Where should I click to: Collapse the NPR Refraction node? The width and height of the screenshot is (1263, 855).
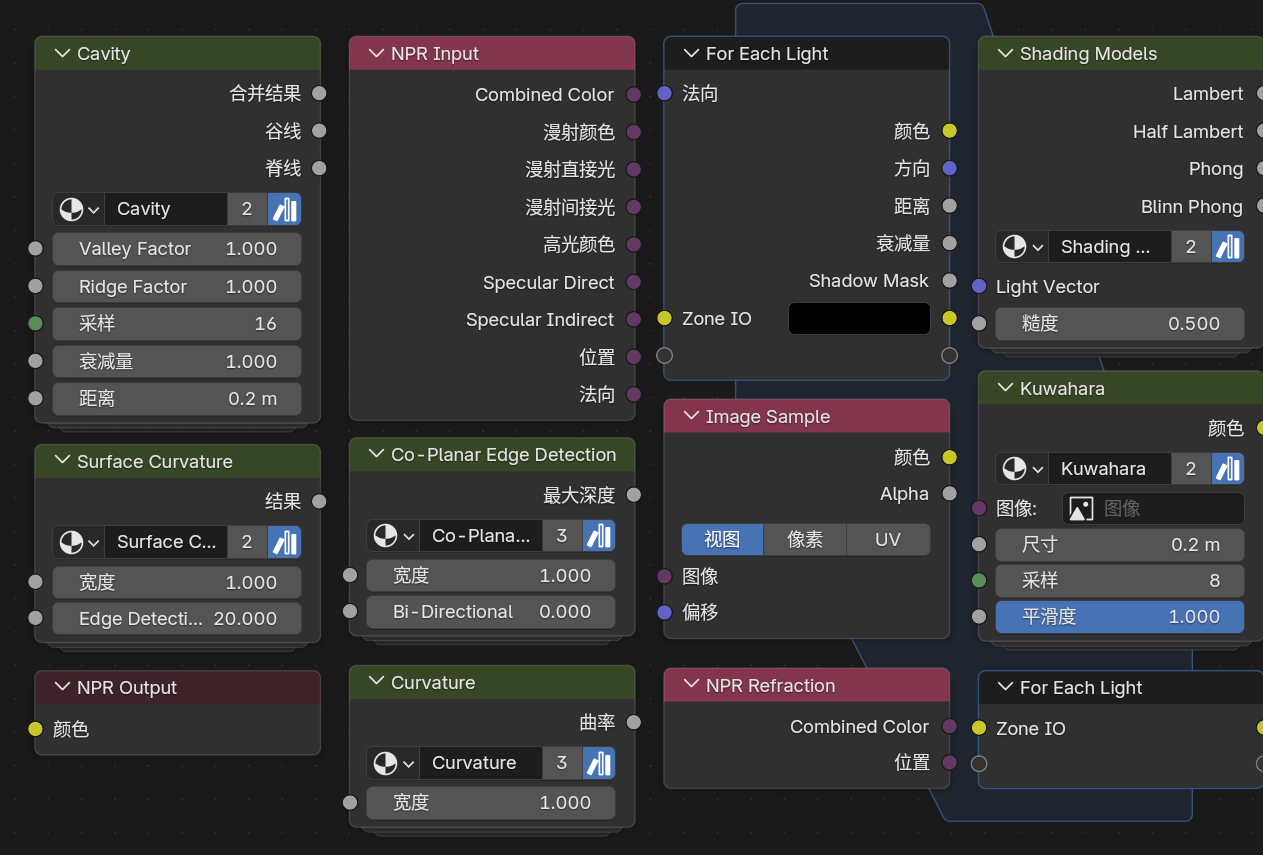[x=691, y=686]
